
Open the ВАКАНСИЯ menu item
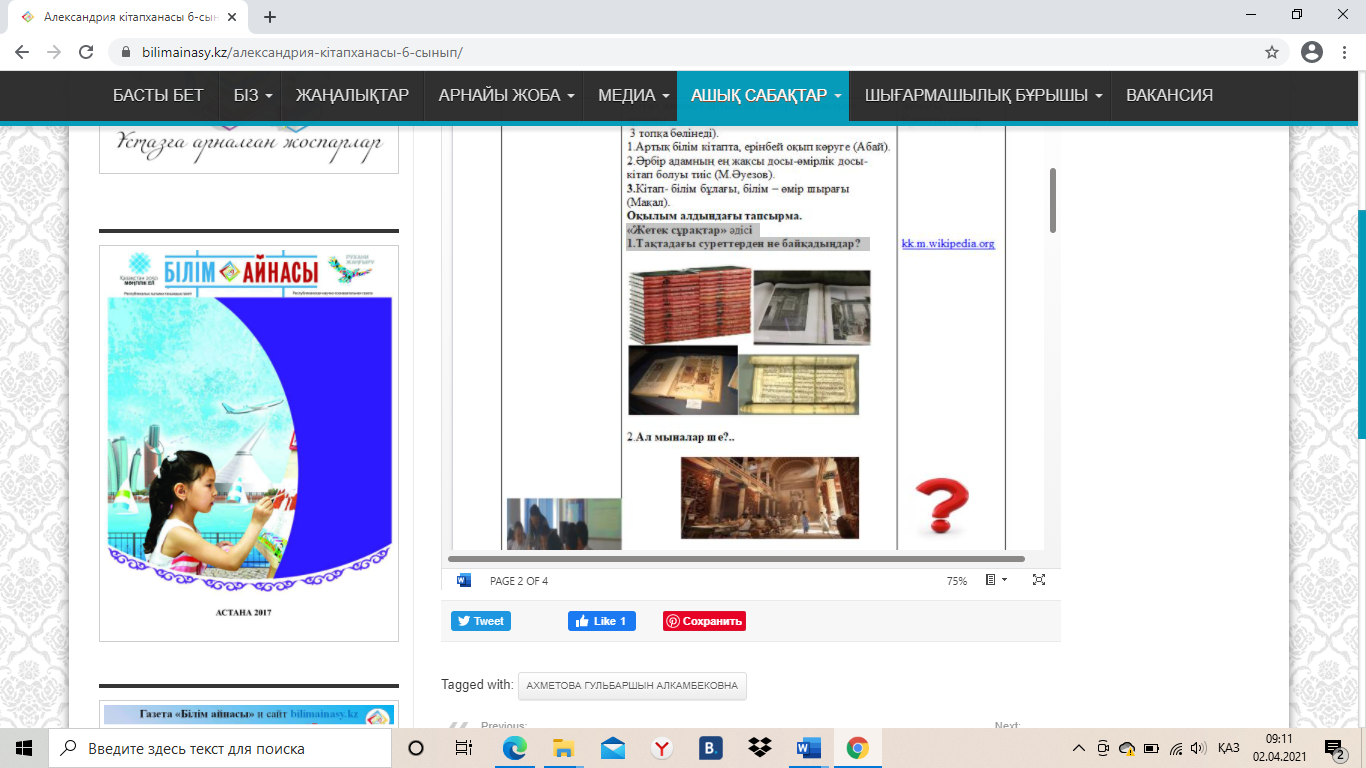click(1170, 96)
